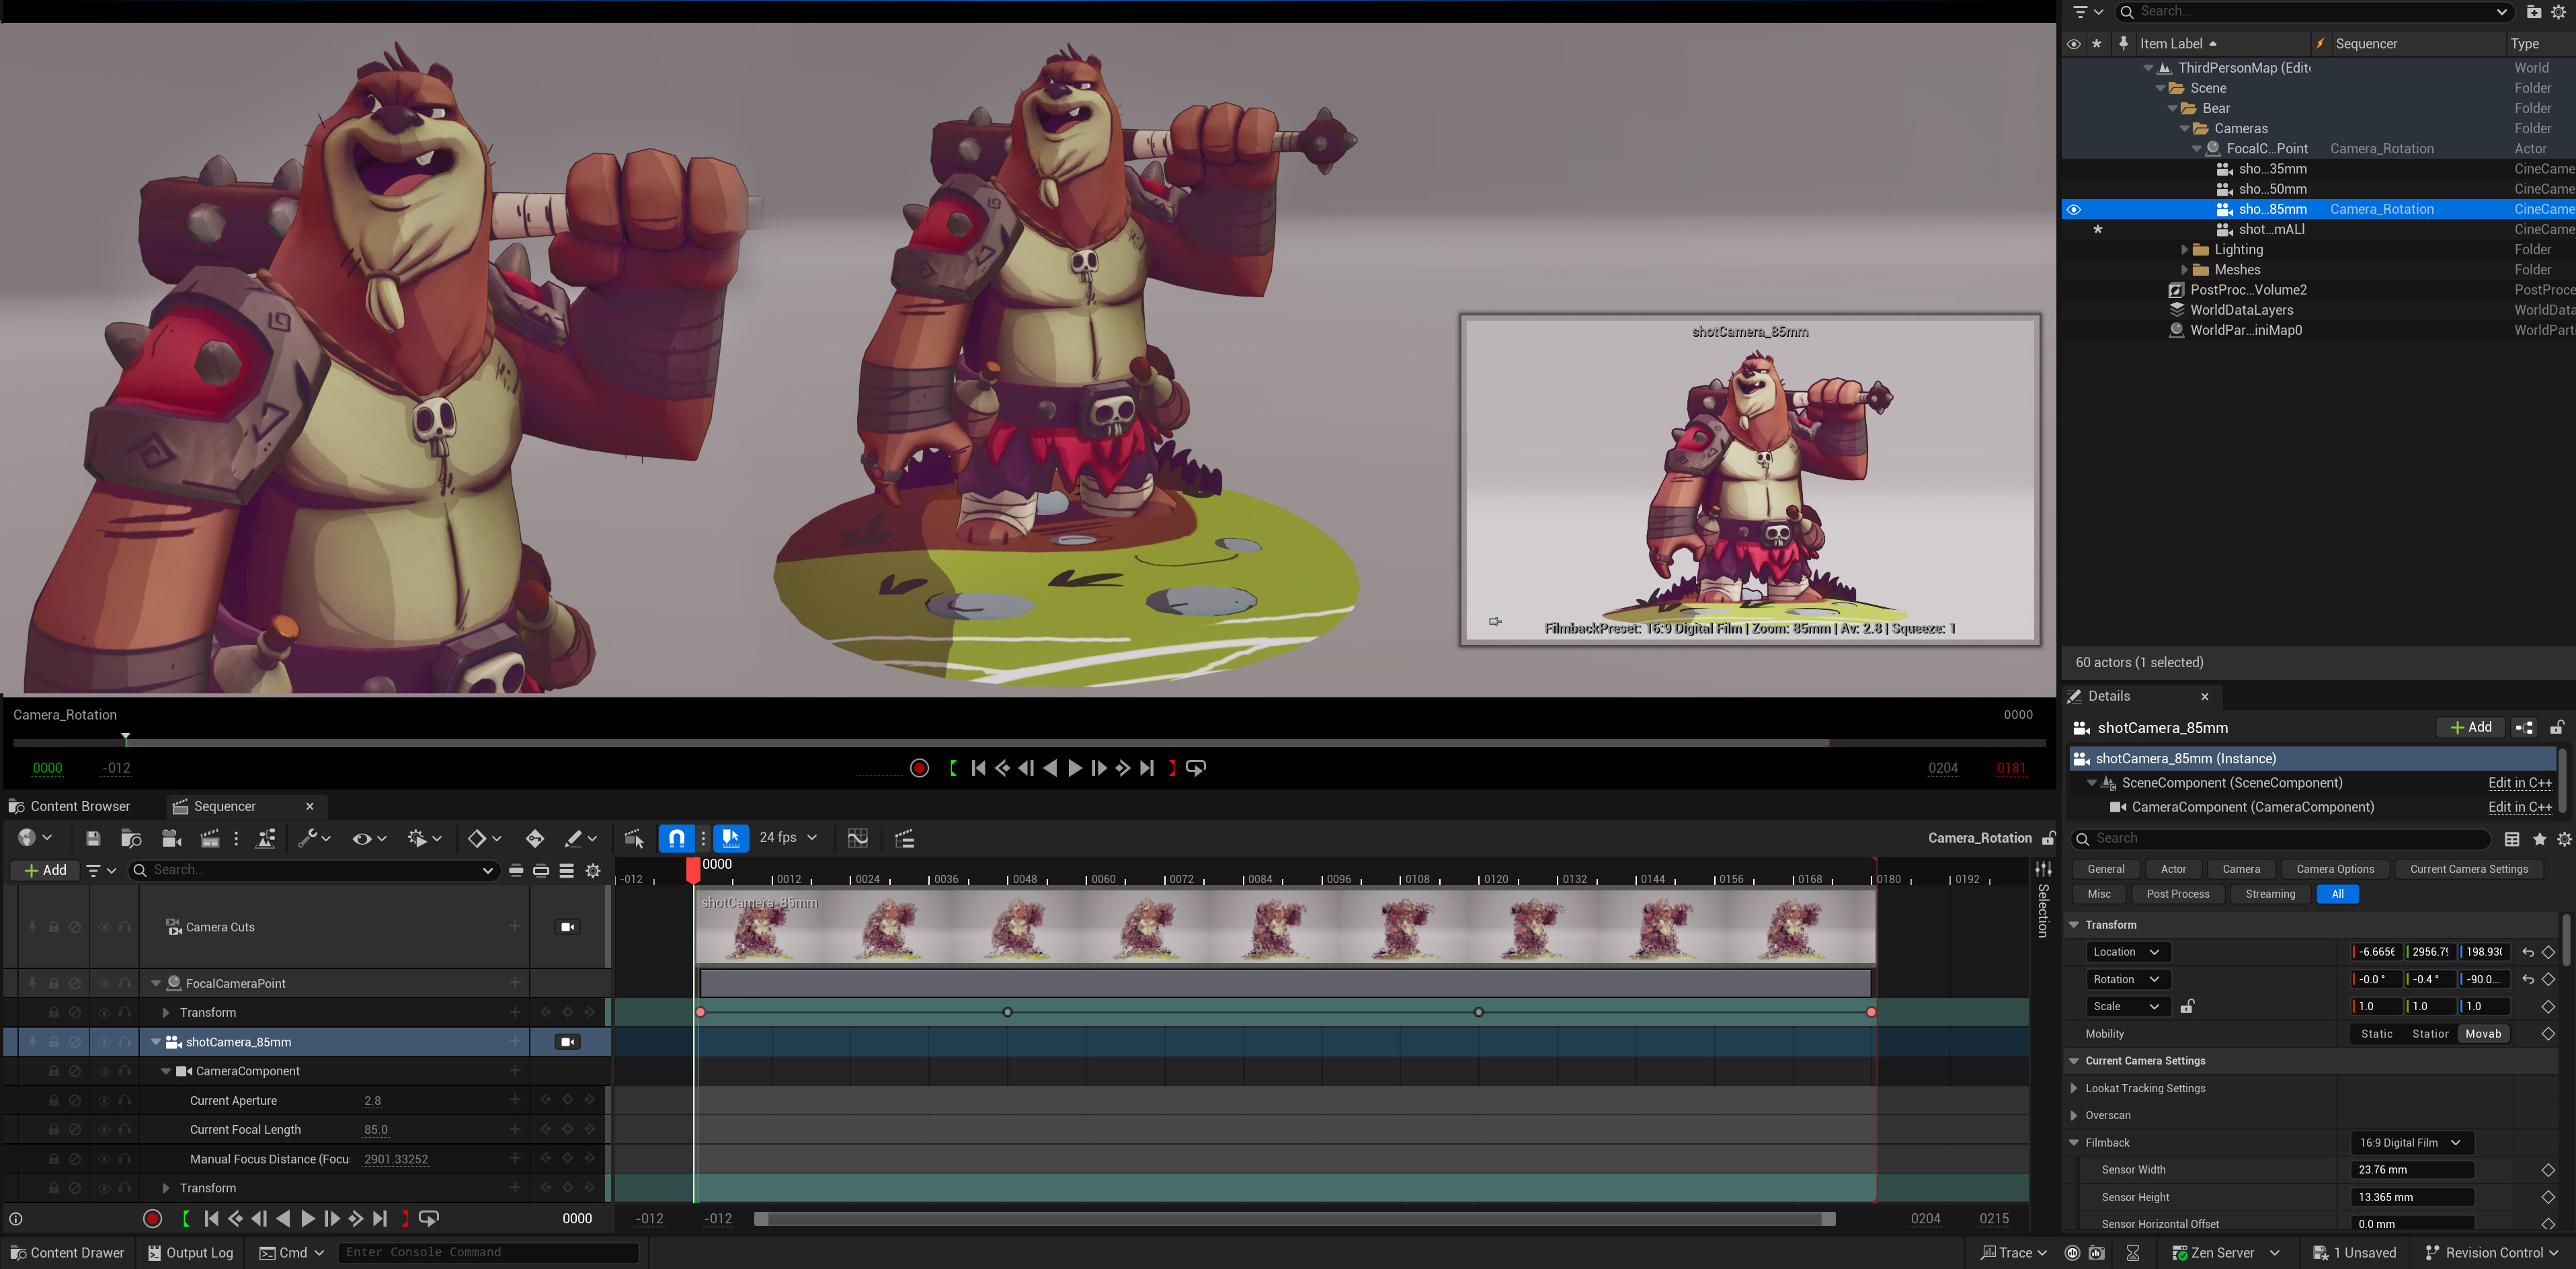Image resolution: width=2576 pixels, height=1269 pixels.
Task: Click the Add track button in Sequencer
Action: [45, 870]
